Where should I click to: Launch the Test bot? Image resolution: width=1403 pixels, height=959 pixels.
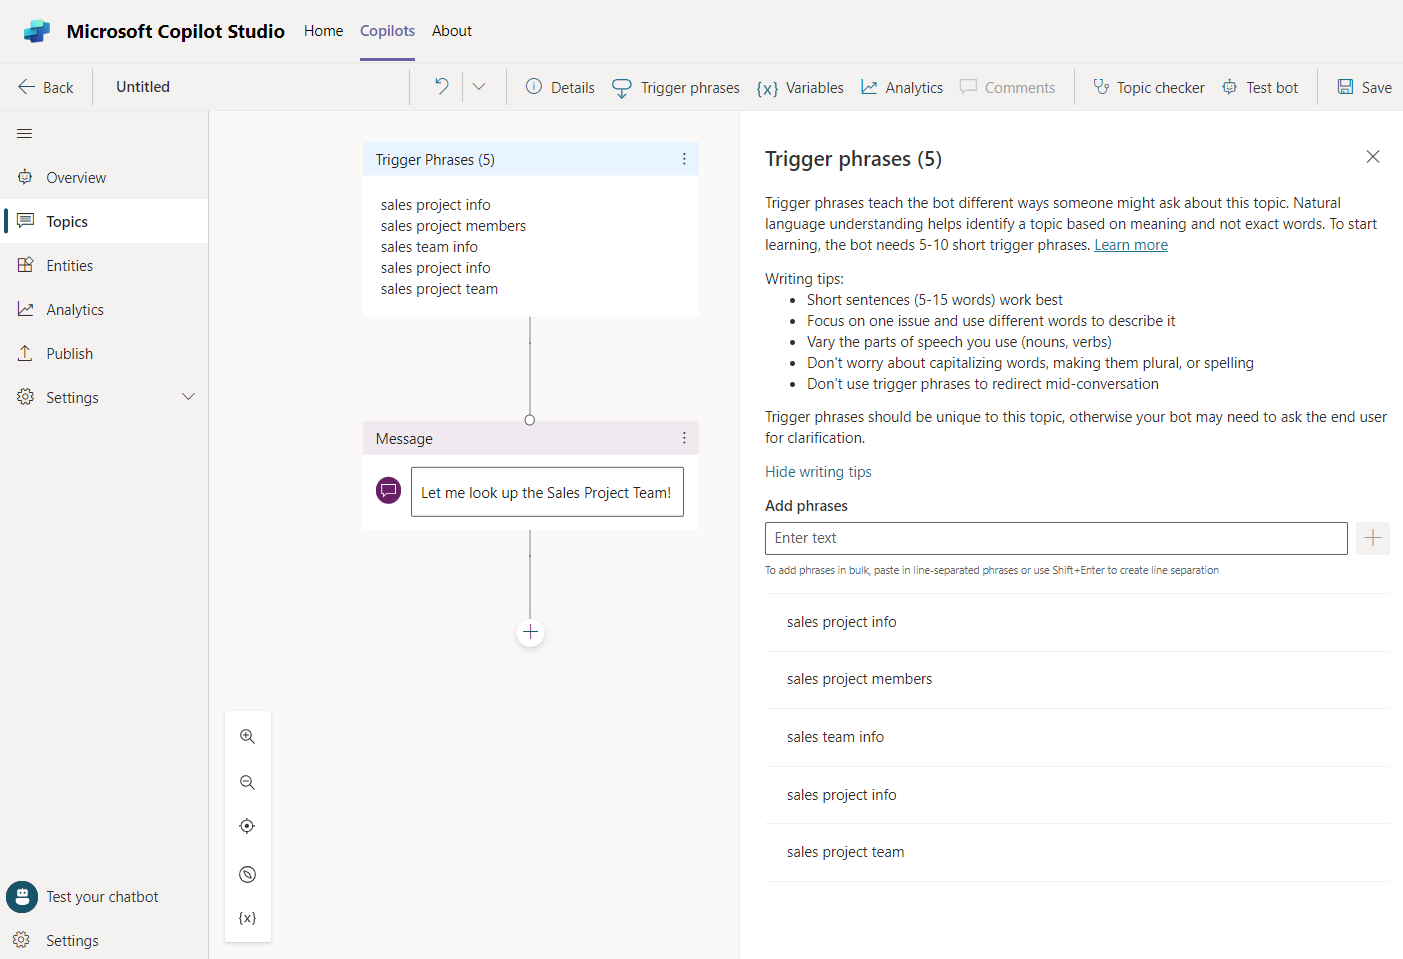pyautogui.click(x=1261, y=87)
